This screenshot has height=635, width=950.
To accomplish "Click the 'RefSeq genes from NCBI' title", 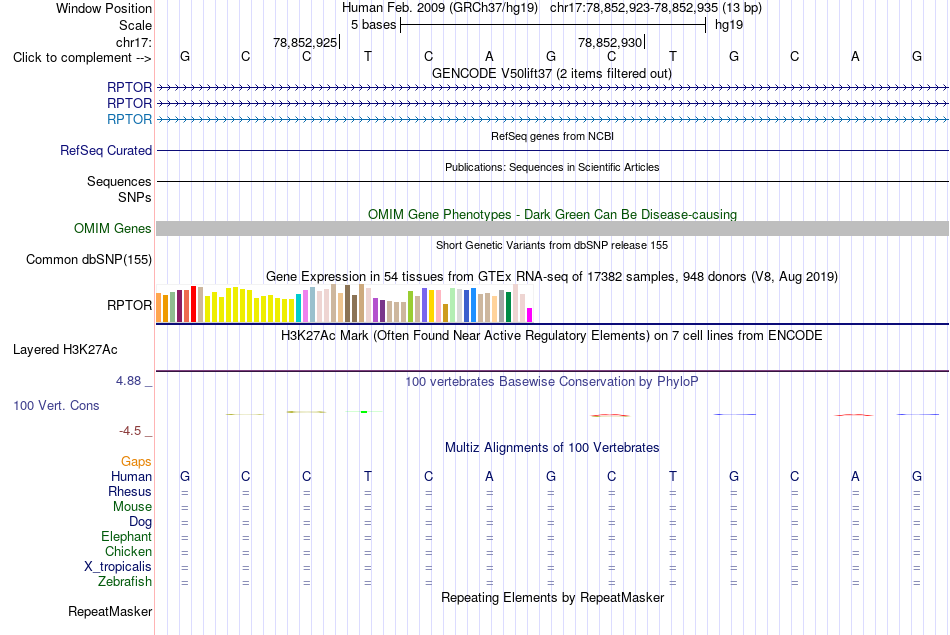I will (x=553, y=136).
